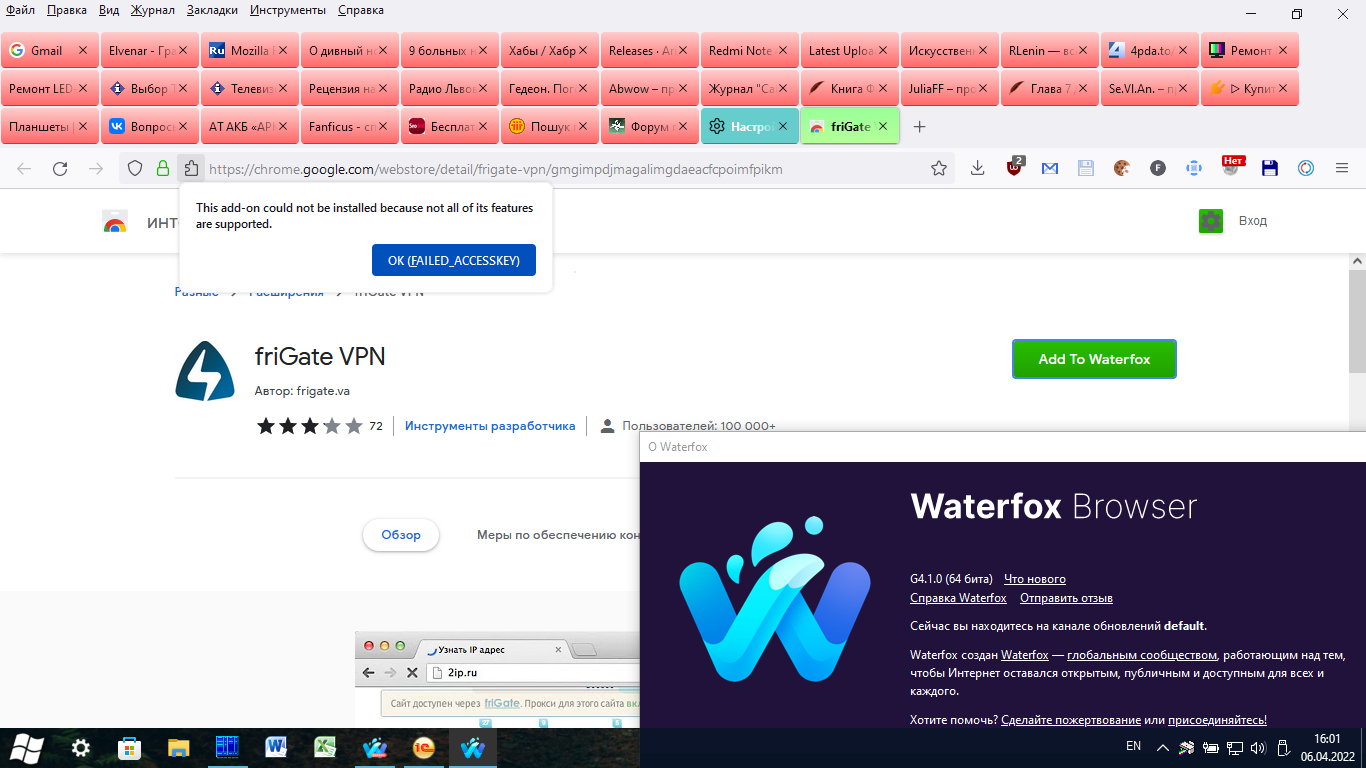Click the присоединяйтесь! link
This screenshot has height=768, width=1366.
click(1218, 720)
